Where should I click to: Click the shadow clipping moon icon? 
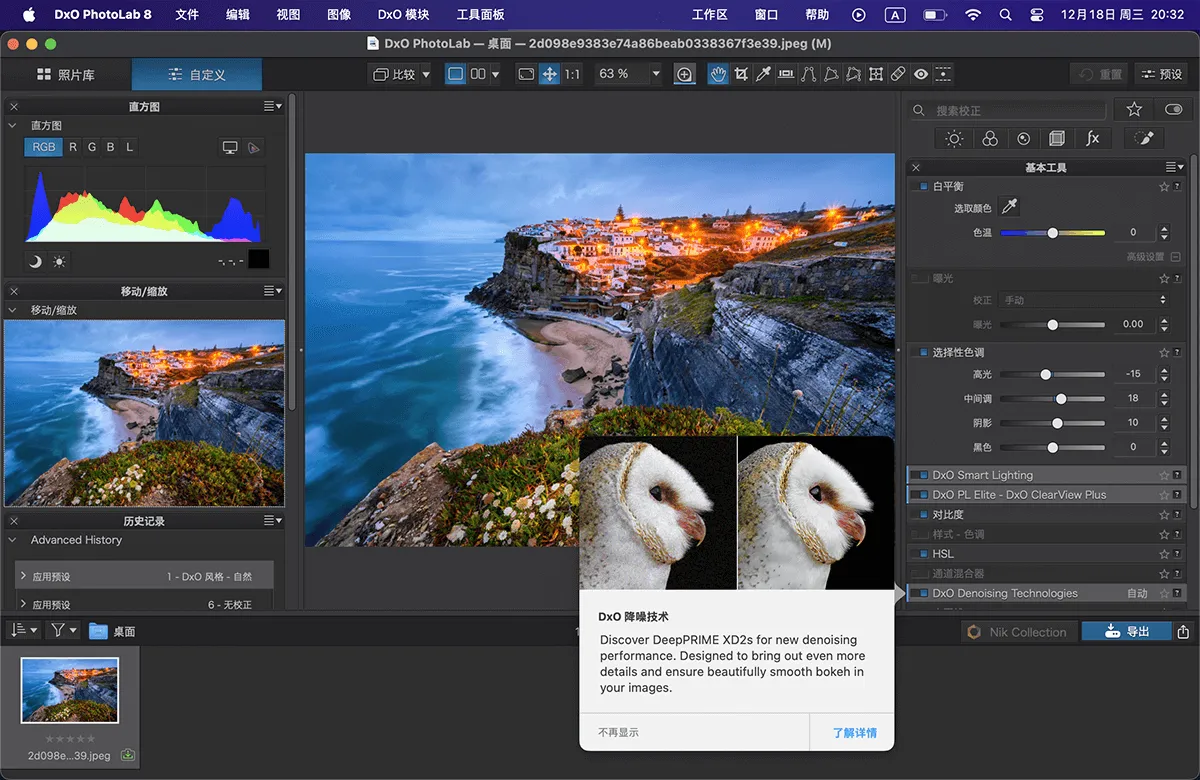pyautogui.click(x=35, y=261)
